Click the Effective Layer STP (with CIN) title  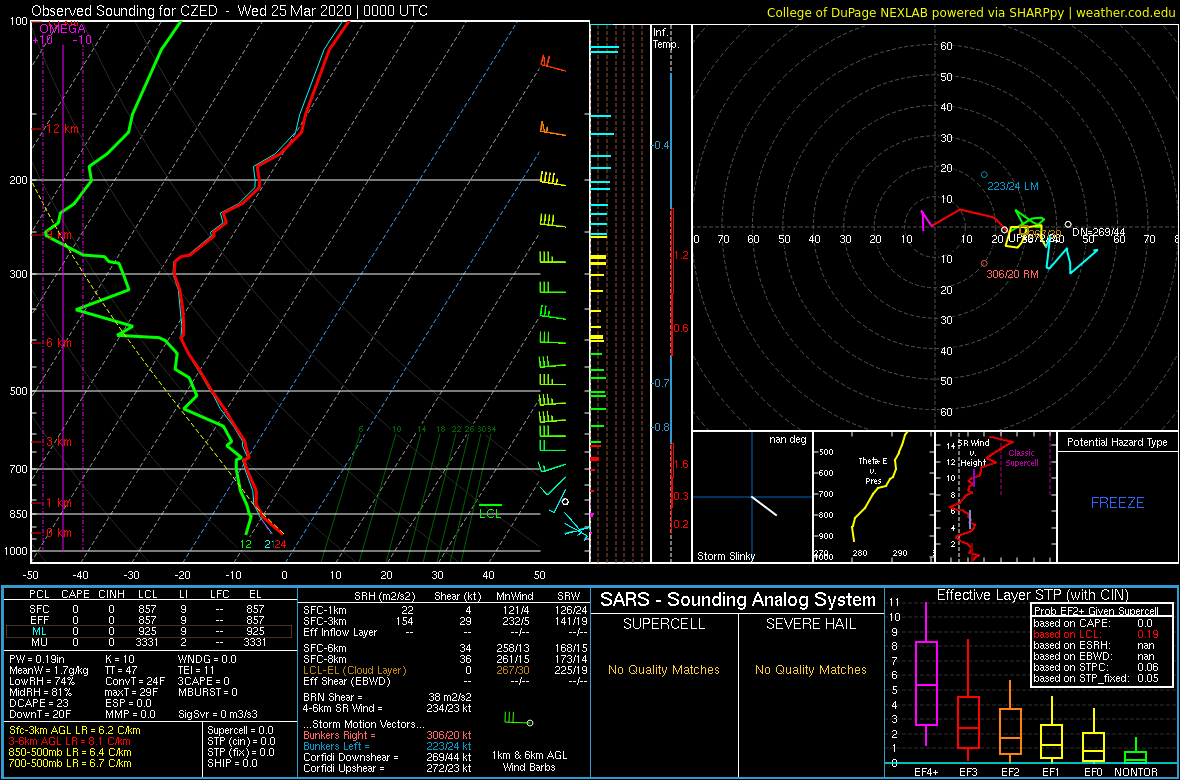click(x=1032, y=595)
